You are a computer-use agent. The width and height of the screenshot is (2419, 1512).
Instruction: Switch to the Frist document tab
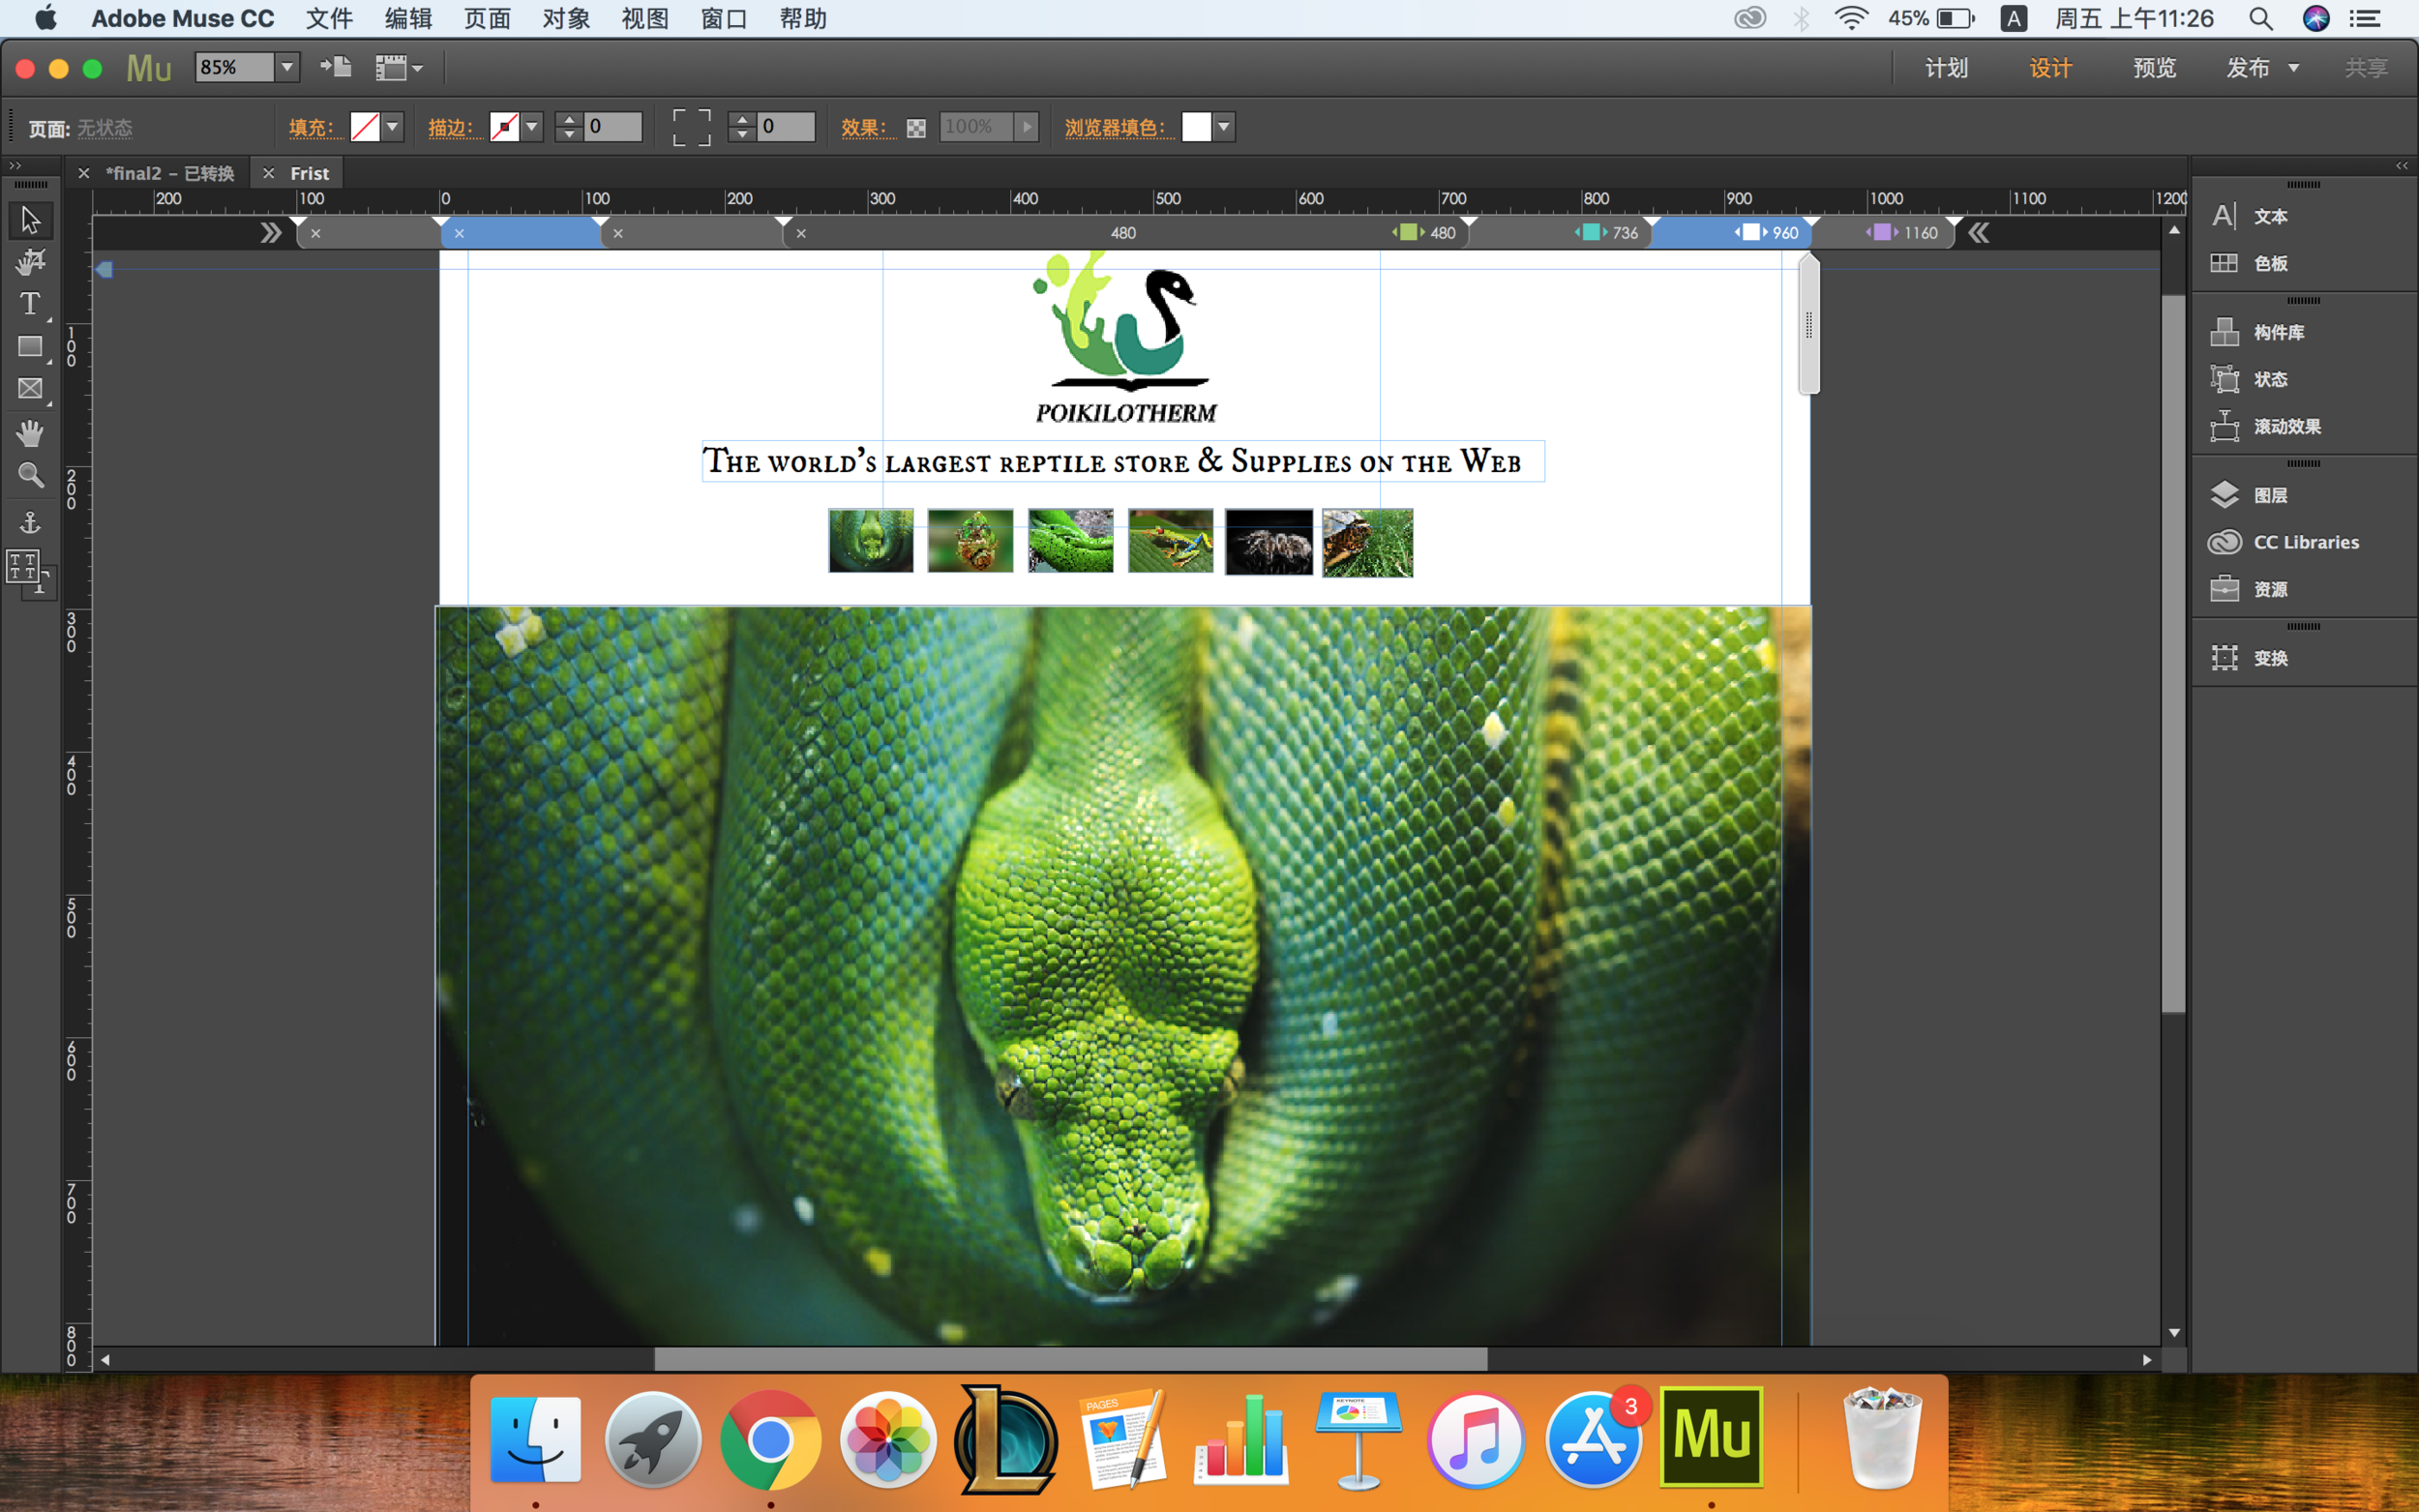point(309,173)
